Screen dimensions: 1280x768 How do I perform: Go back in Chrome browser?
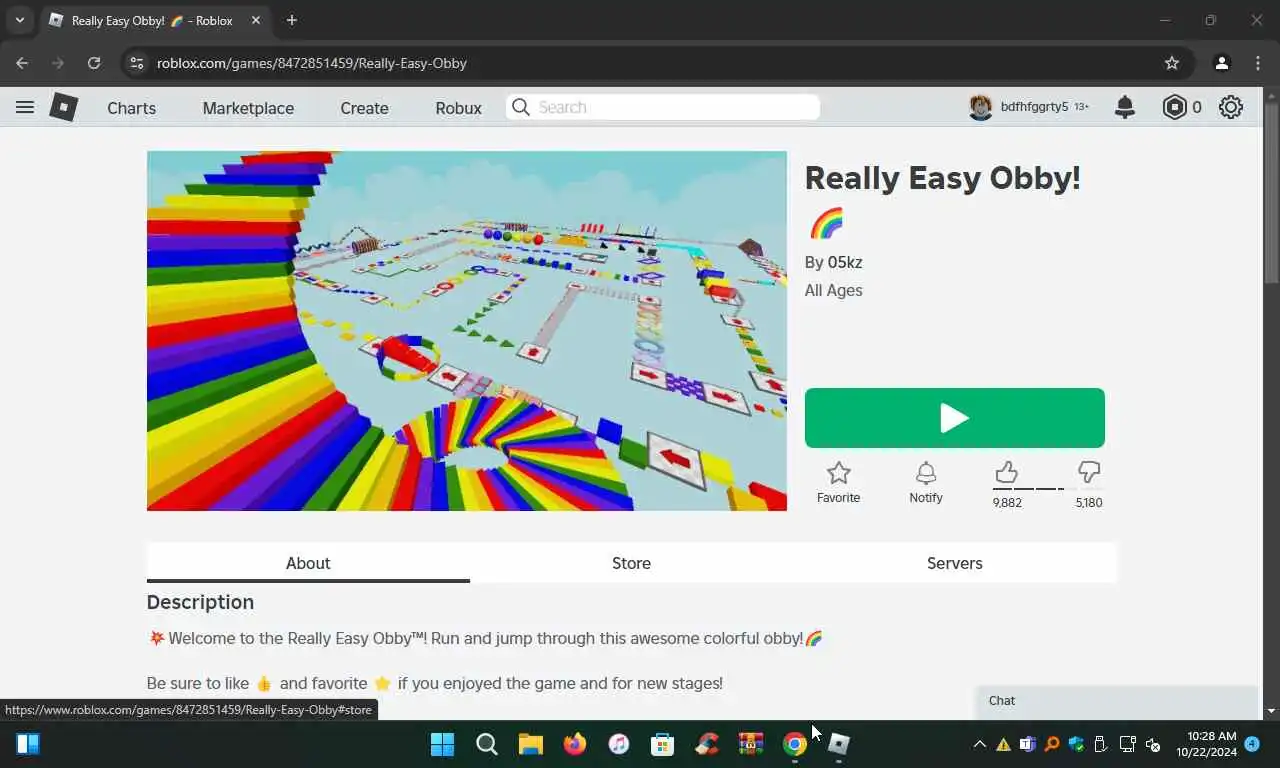click(22, 63)
